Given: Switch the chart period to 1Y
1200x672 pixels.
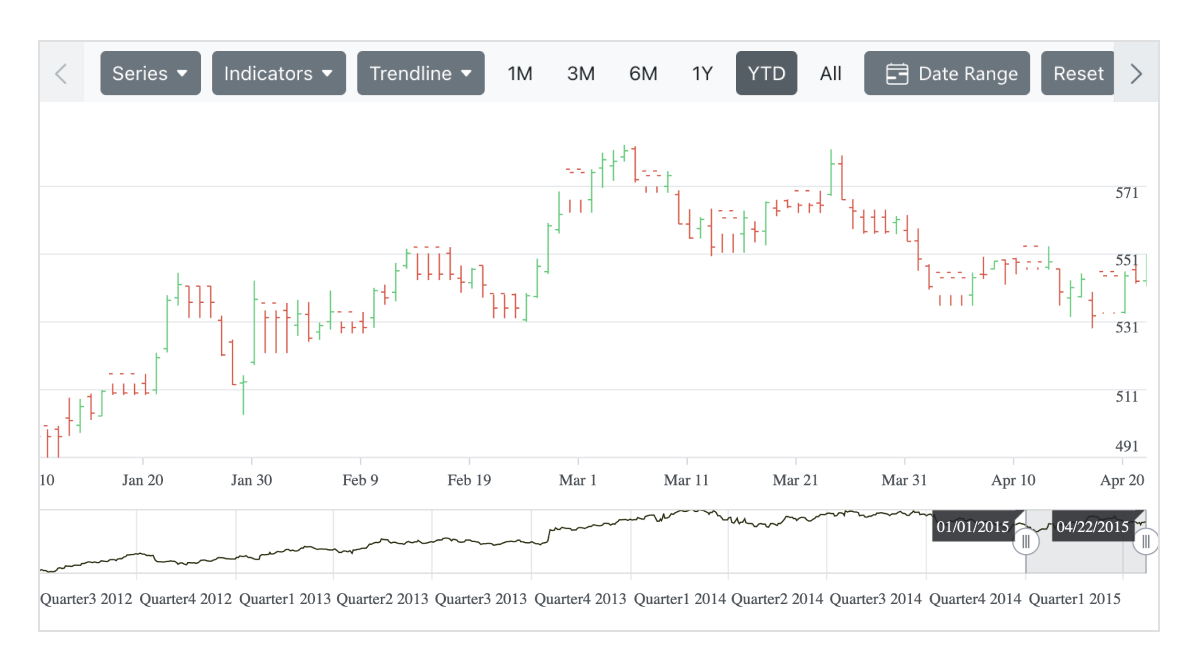Looking at the screenshot, I should pyautogui.click(x=702, y=72).
